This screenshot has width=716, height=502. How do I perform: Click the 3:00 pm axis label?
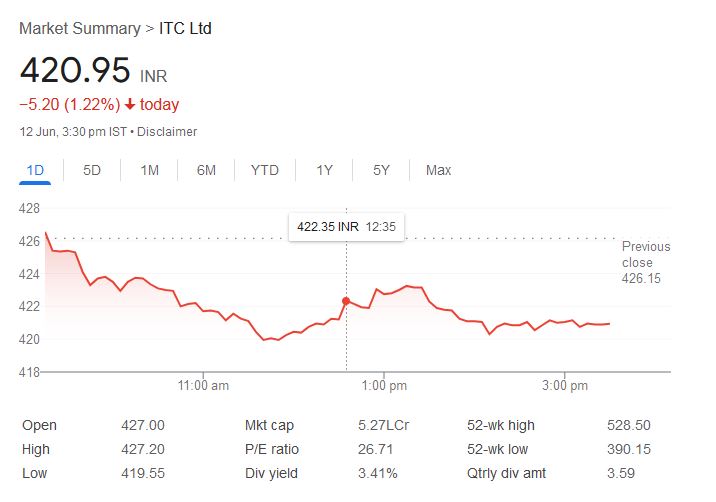564,385
